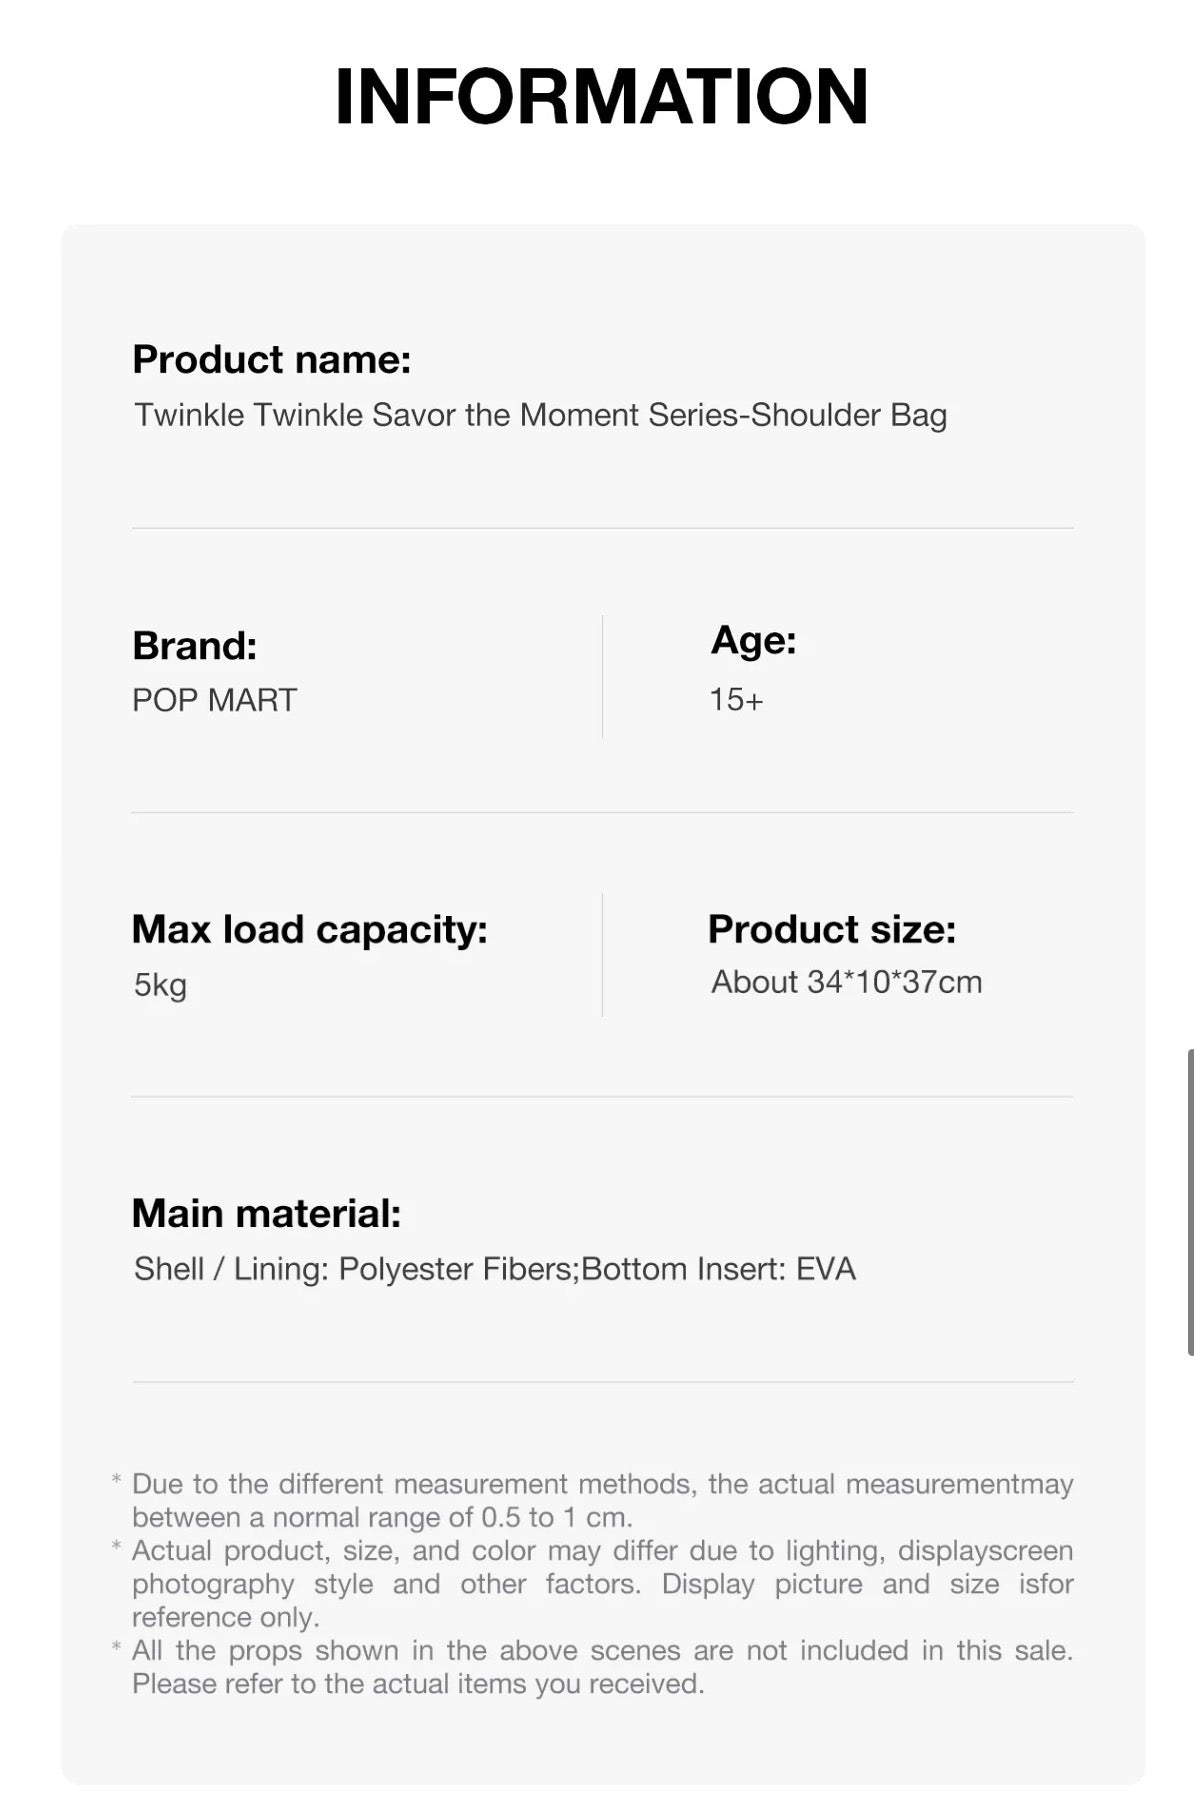Click the asterisk before 'Actual product' note

117,1548
